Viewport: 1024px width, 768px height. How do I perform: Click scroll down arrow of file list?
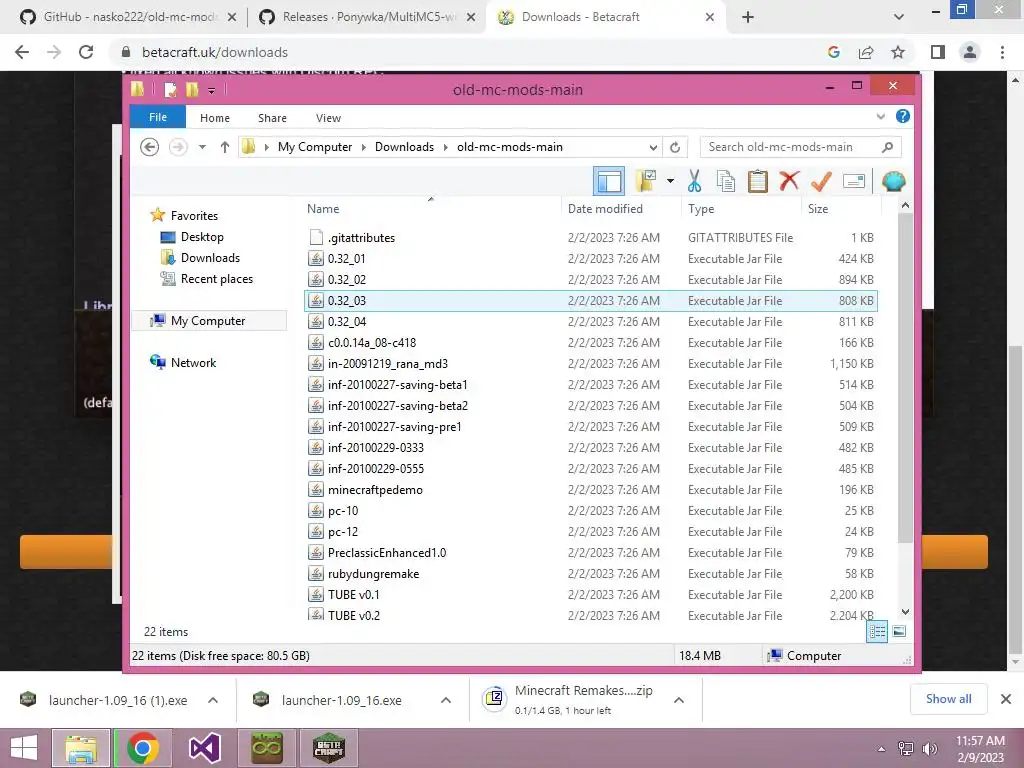905,612
